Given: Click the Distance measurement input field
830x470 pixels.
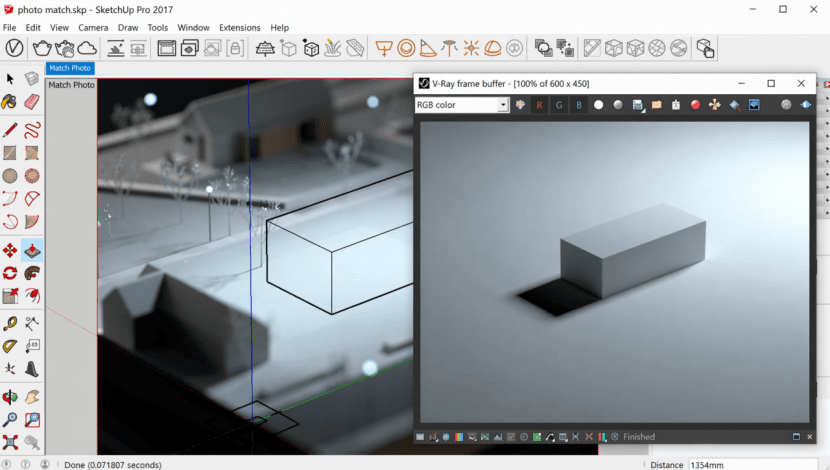Looking at the screenshot, I should pos(753,464).
